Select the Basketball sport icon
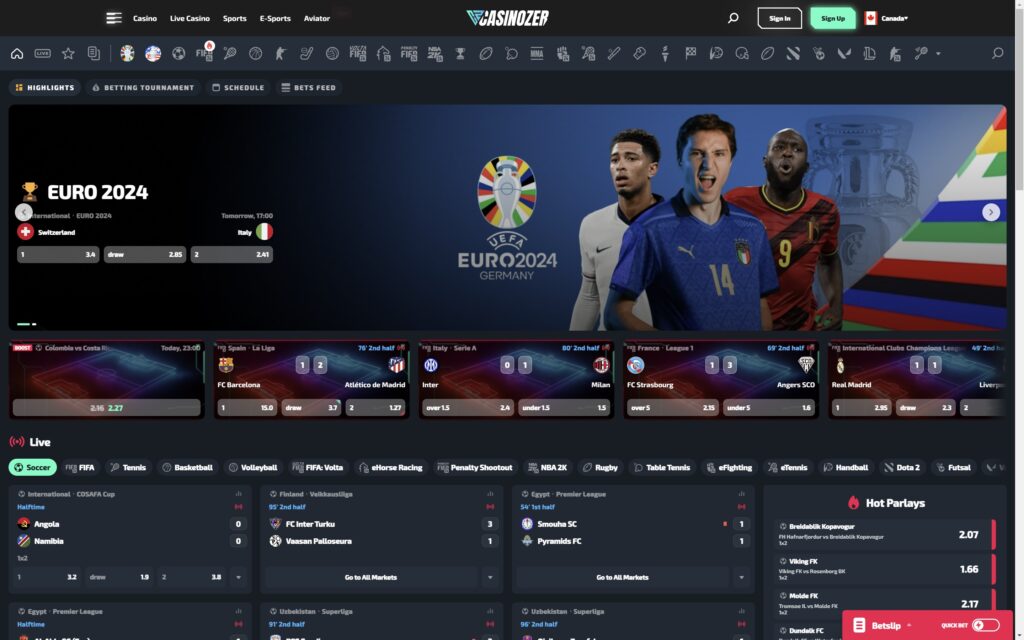The image size is (1024, 640). (x=255, y=54)
